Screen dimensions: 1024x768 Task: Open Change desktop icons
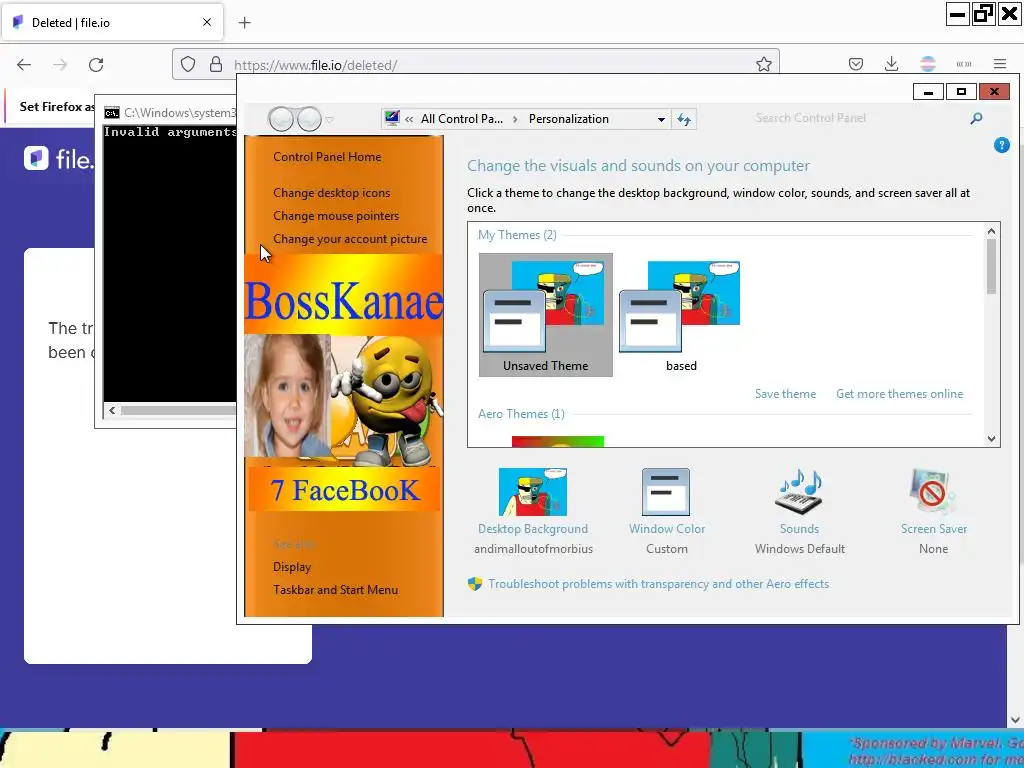point(331,193)
